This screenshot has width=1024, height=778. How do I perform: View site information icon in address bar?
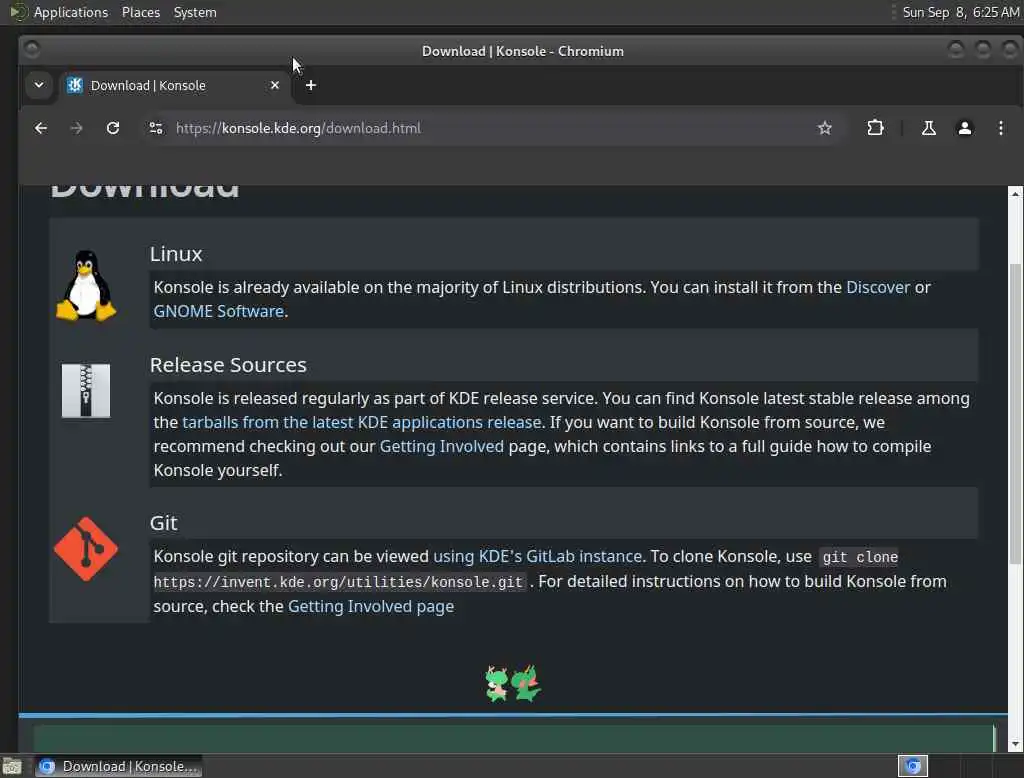[x=155, y=128]
